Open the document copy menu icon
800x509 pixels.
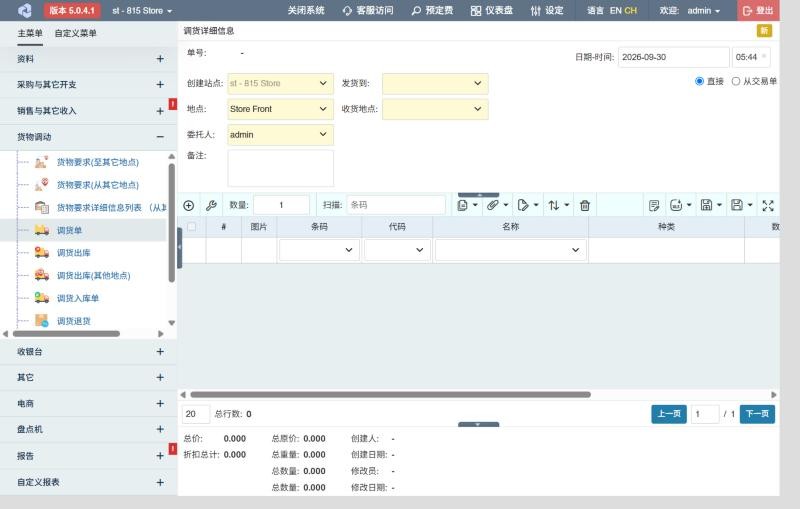(467, 206)
